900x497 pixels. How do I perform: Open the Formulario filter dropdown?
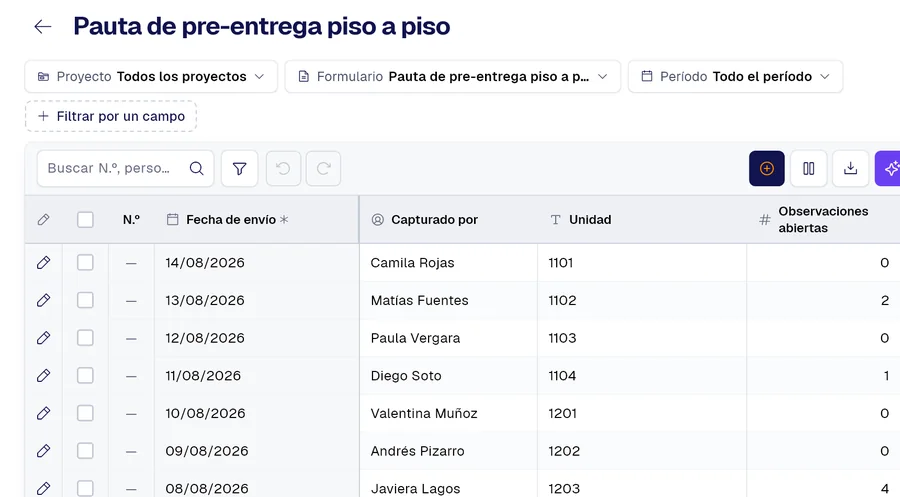click(453, 76)
